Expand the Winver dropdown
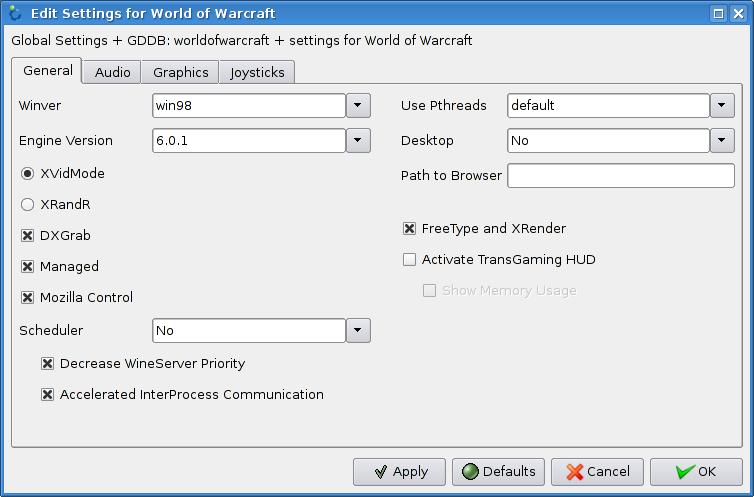Screen dimensions: 754x497 358,105
